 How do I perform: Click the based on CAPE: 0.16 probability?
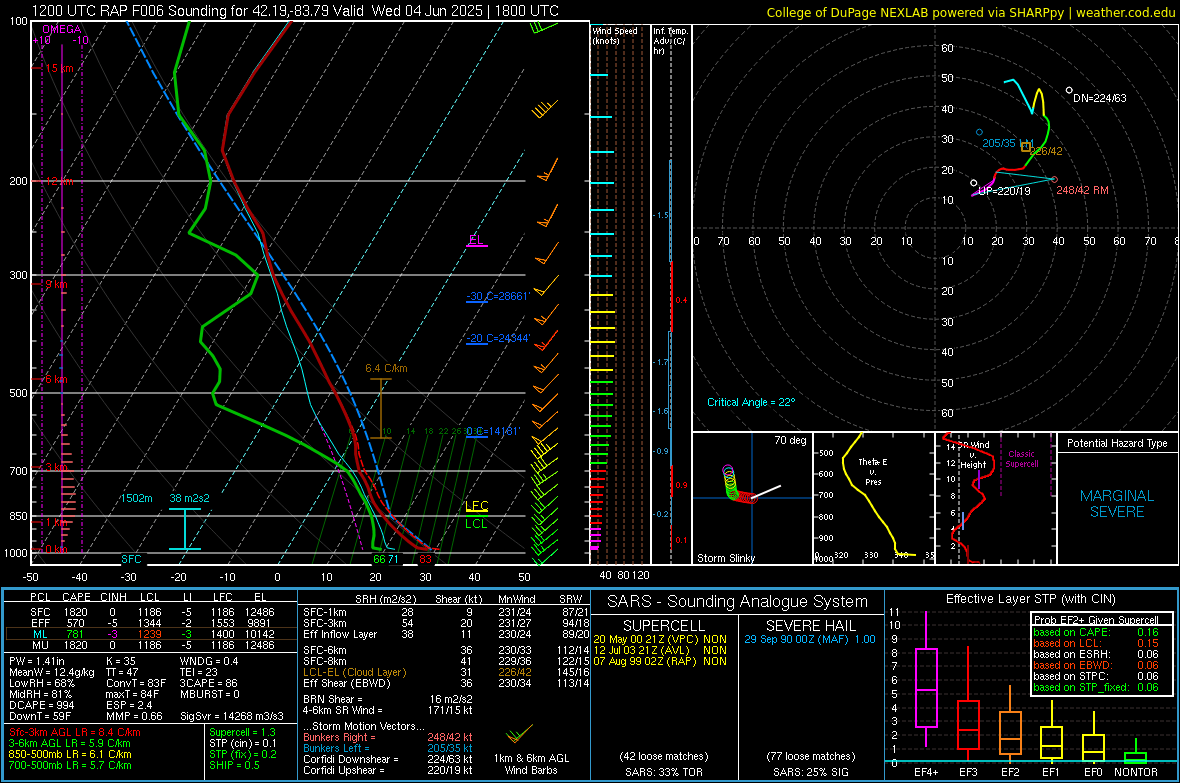point(1096,632)
